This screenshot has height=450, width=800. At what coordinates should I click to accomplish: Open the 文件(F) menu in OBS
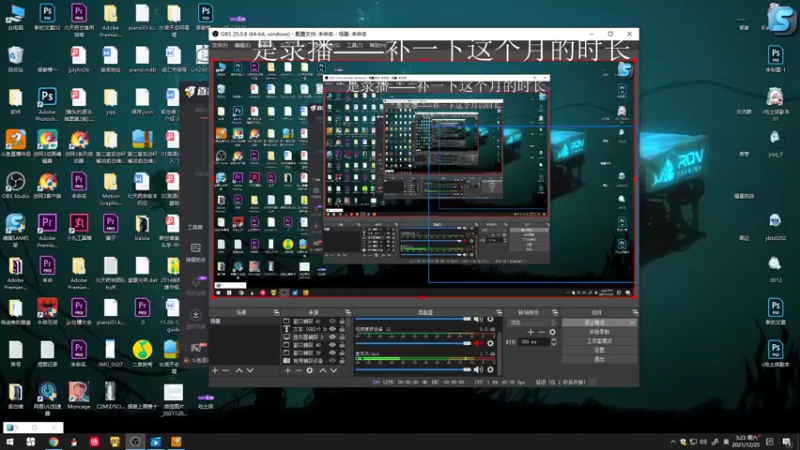point(220,45)
